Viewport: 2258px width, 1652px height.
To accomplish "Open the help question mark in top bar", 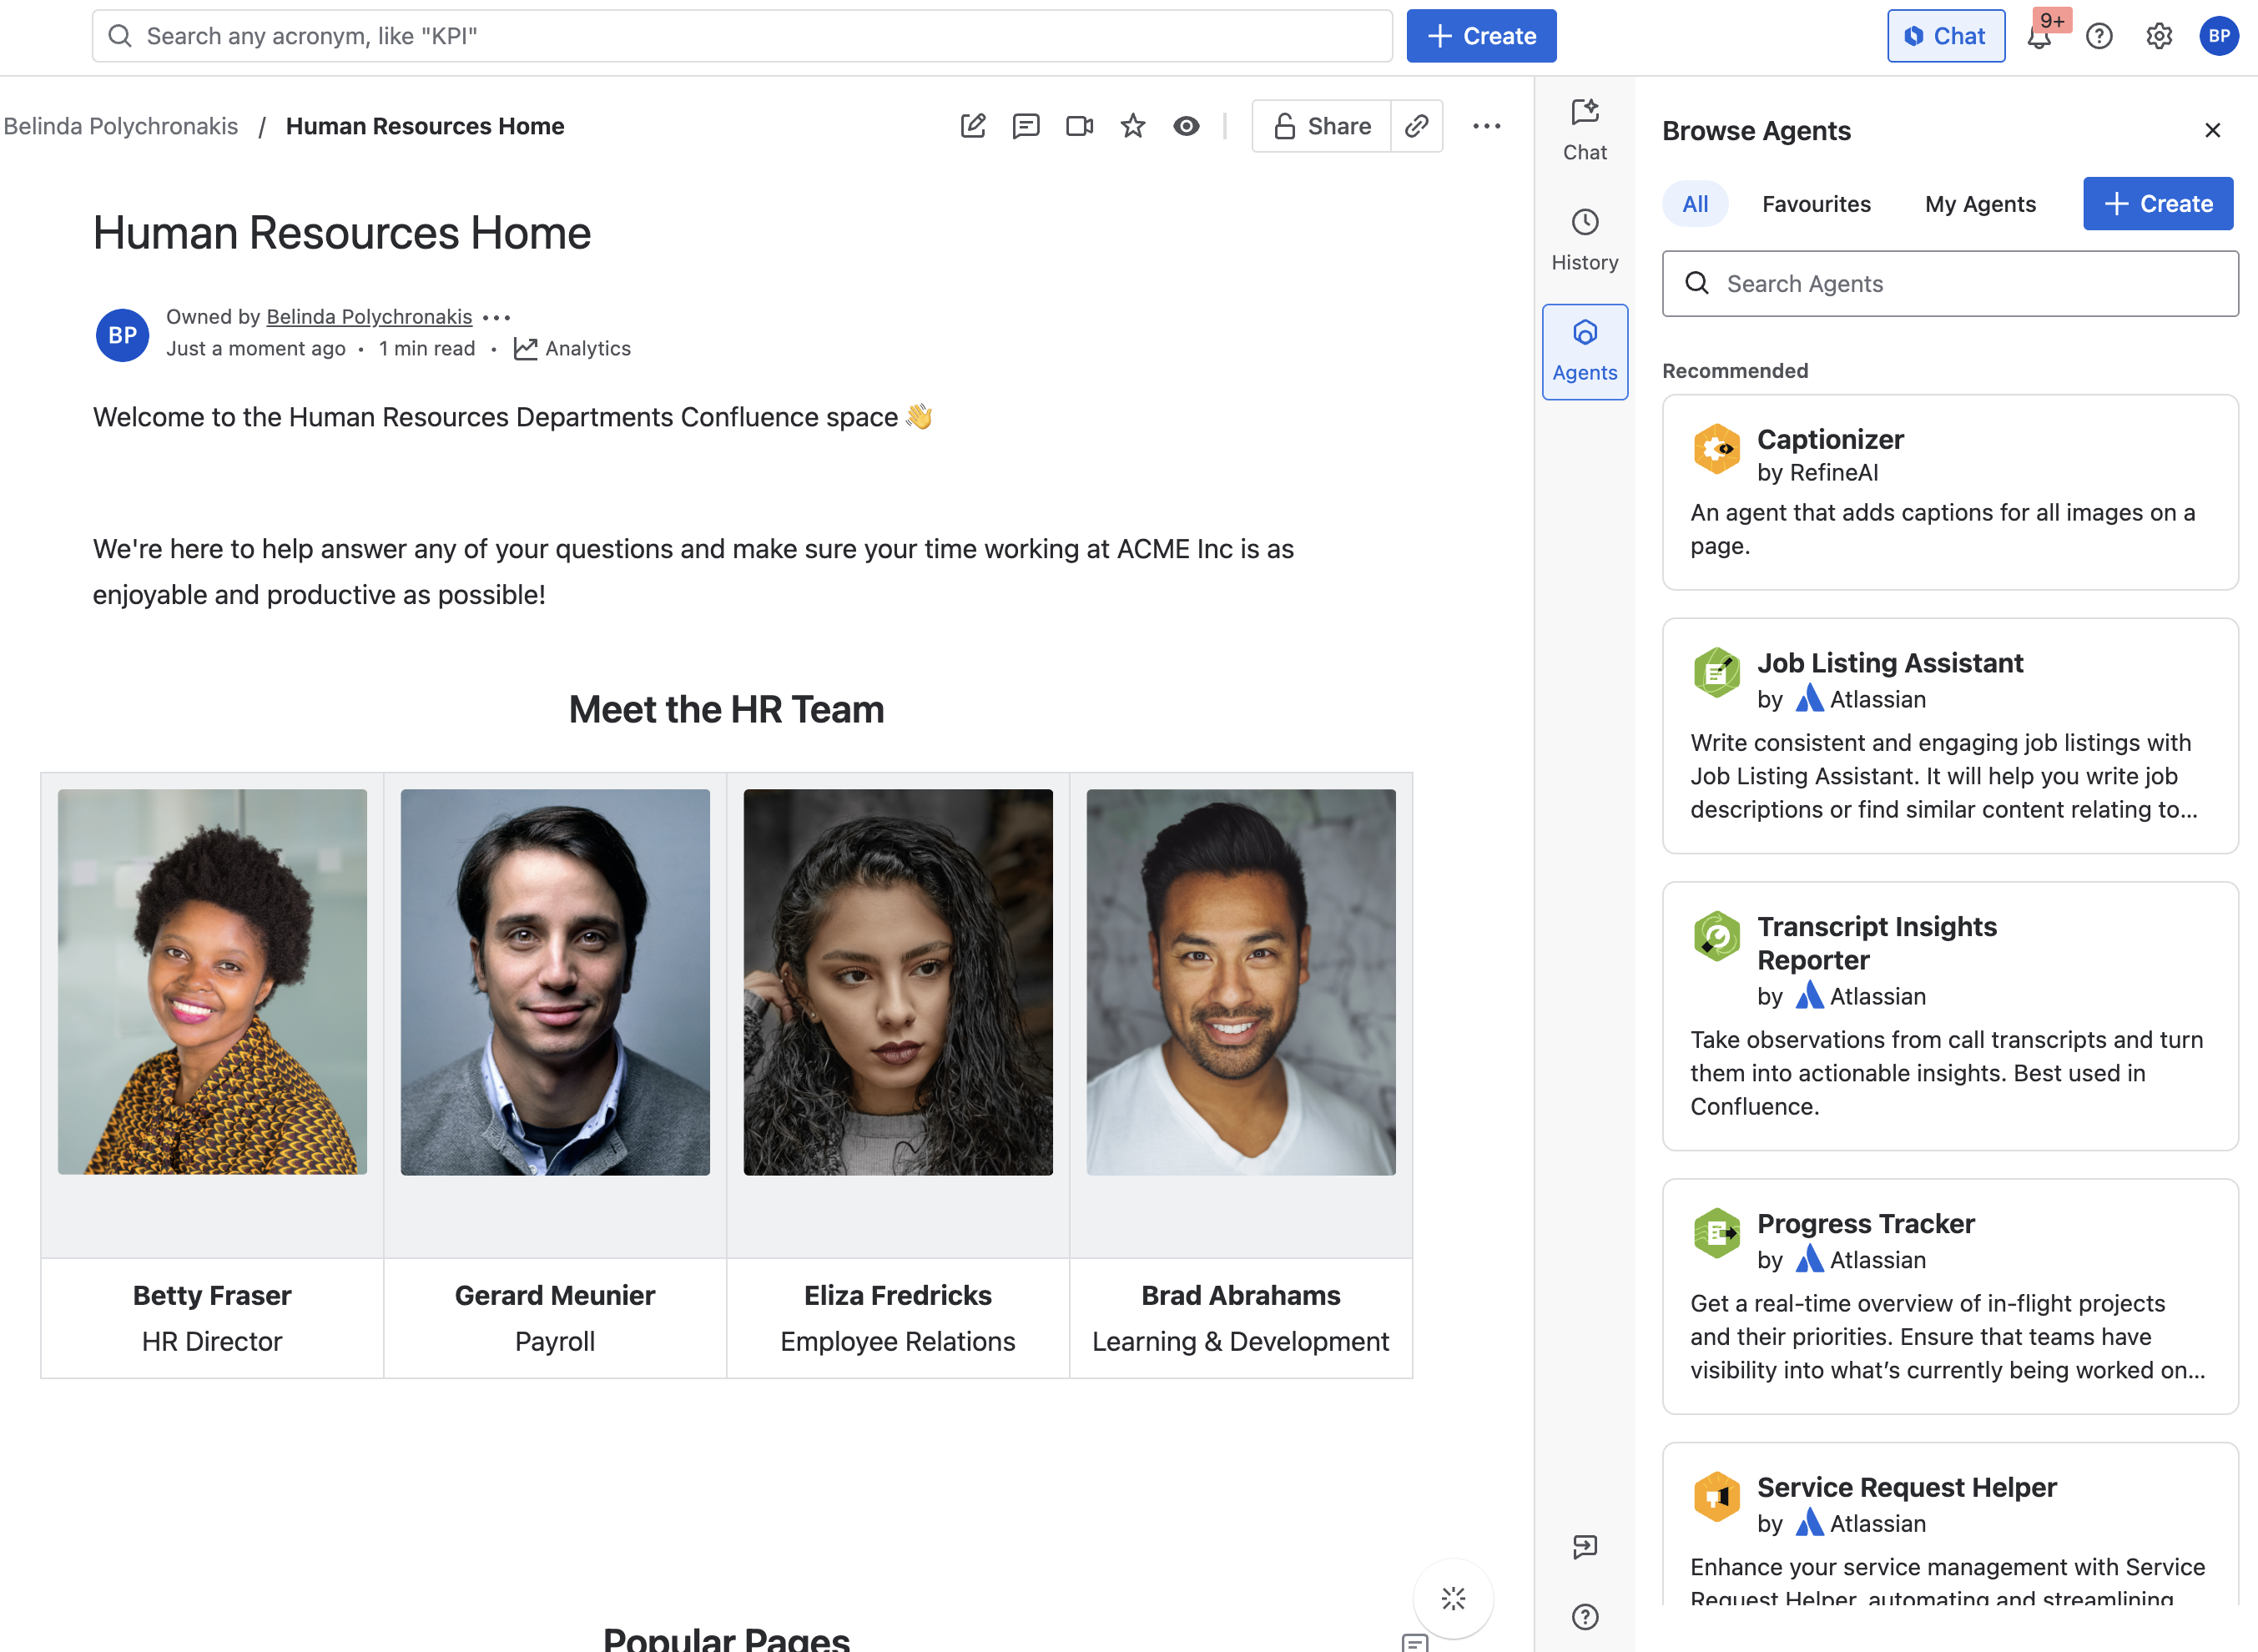I will [x=2099, y=37].
